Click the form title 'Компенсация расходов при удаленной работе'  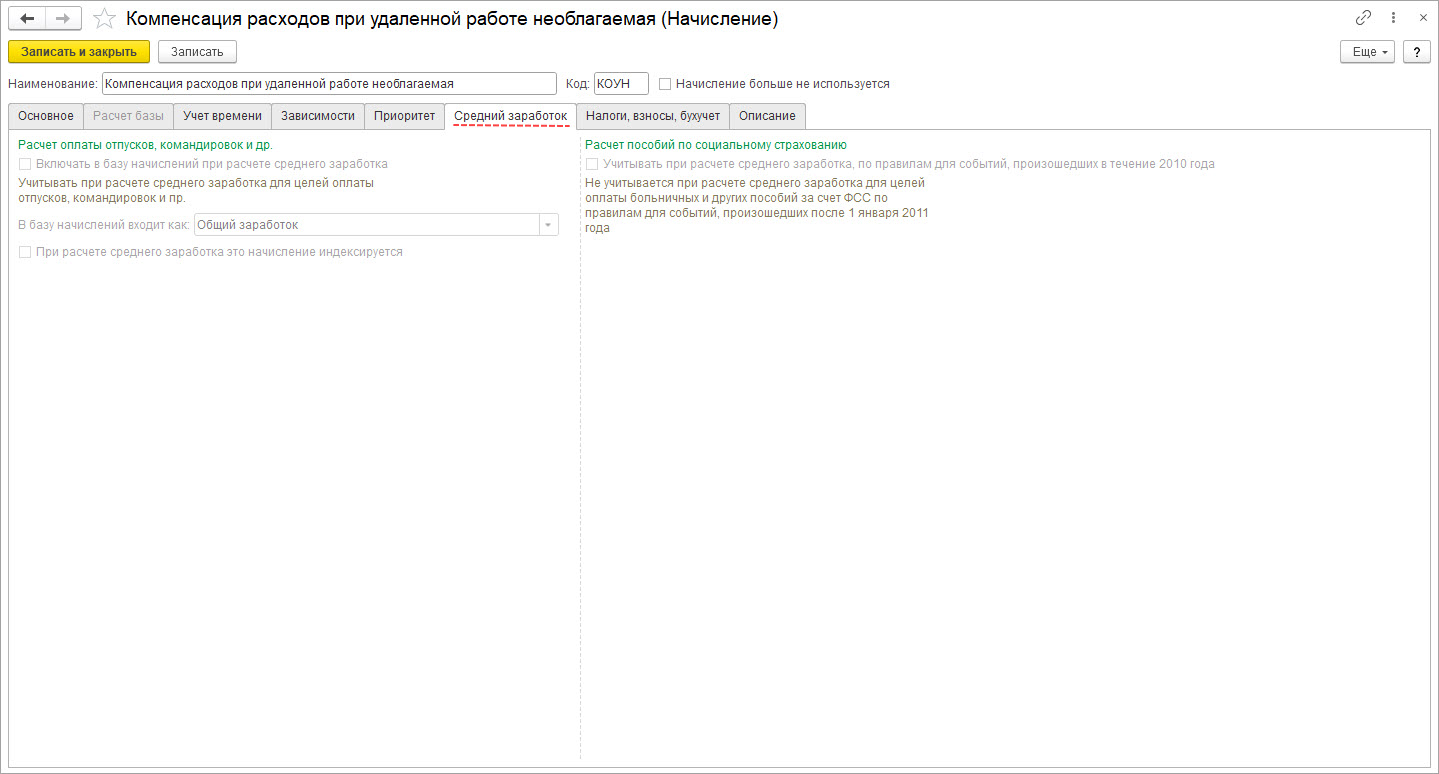tap(452, 19)
